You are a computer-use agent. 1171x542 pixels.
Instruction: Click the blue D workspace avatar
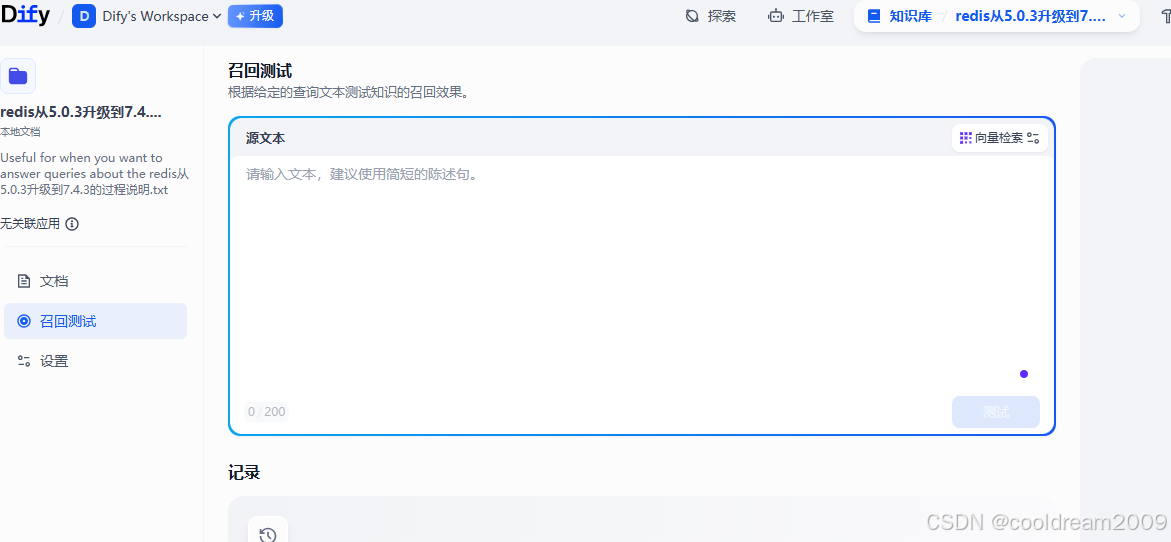(84, 16)
